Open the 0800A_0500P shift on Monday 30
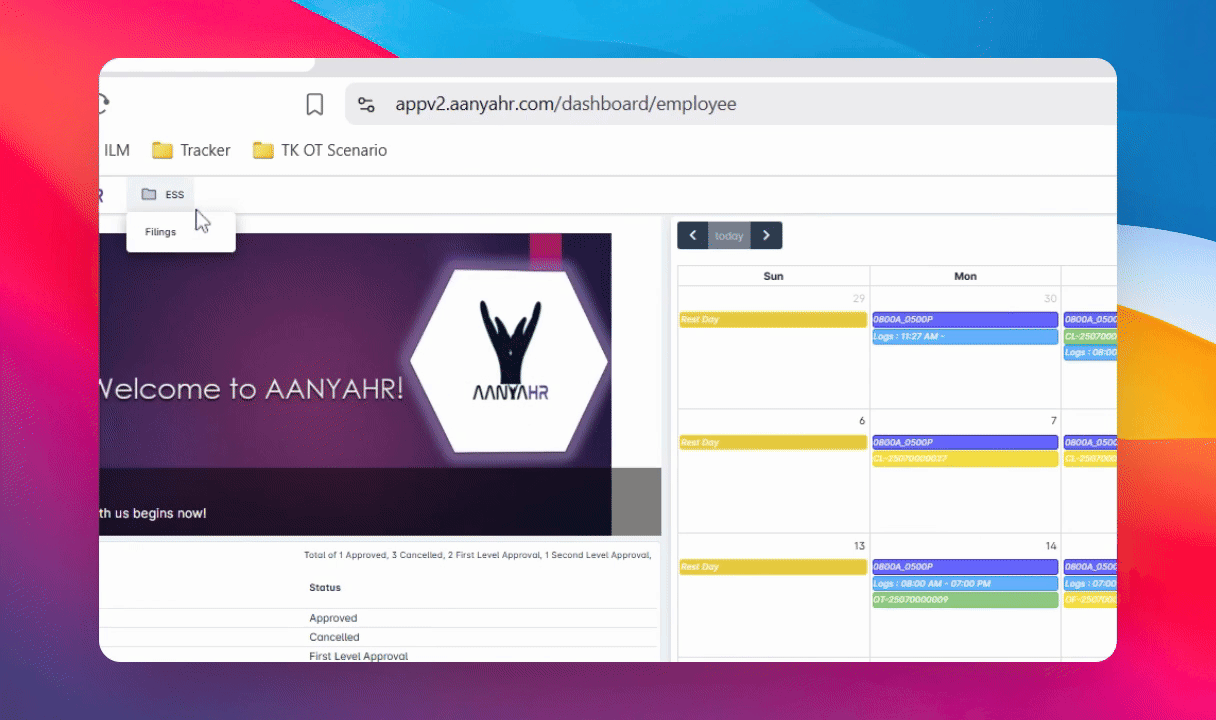This screenshot has width=1216, height=720. point(965,319)
